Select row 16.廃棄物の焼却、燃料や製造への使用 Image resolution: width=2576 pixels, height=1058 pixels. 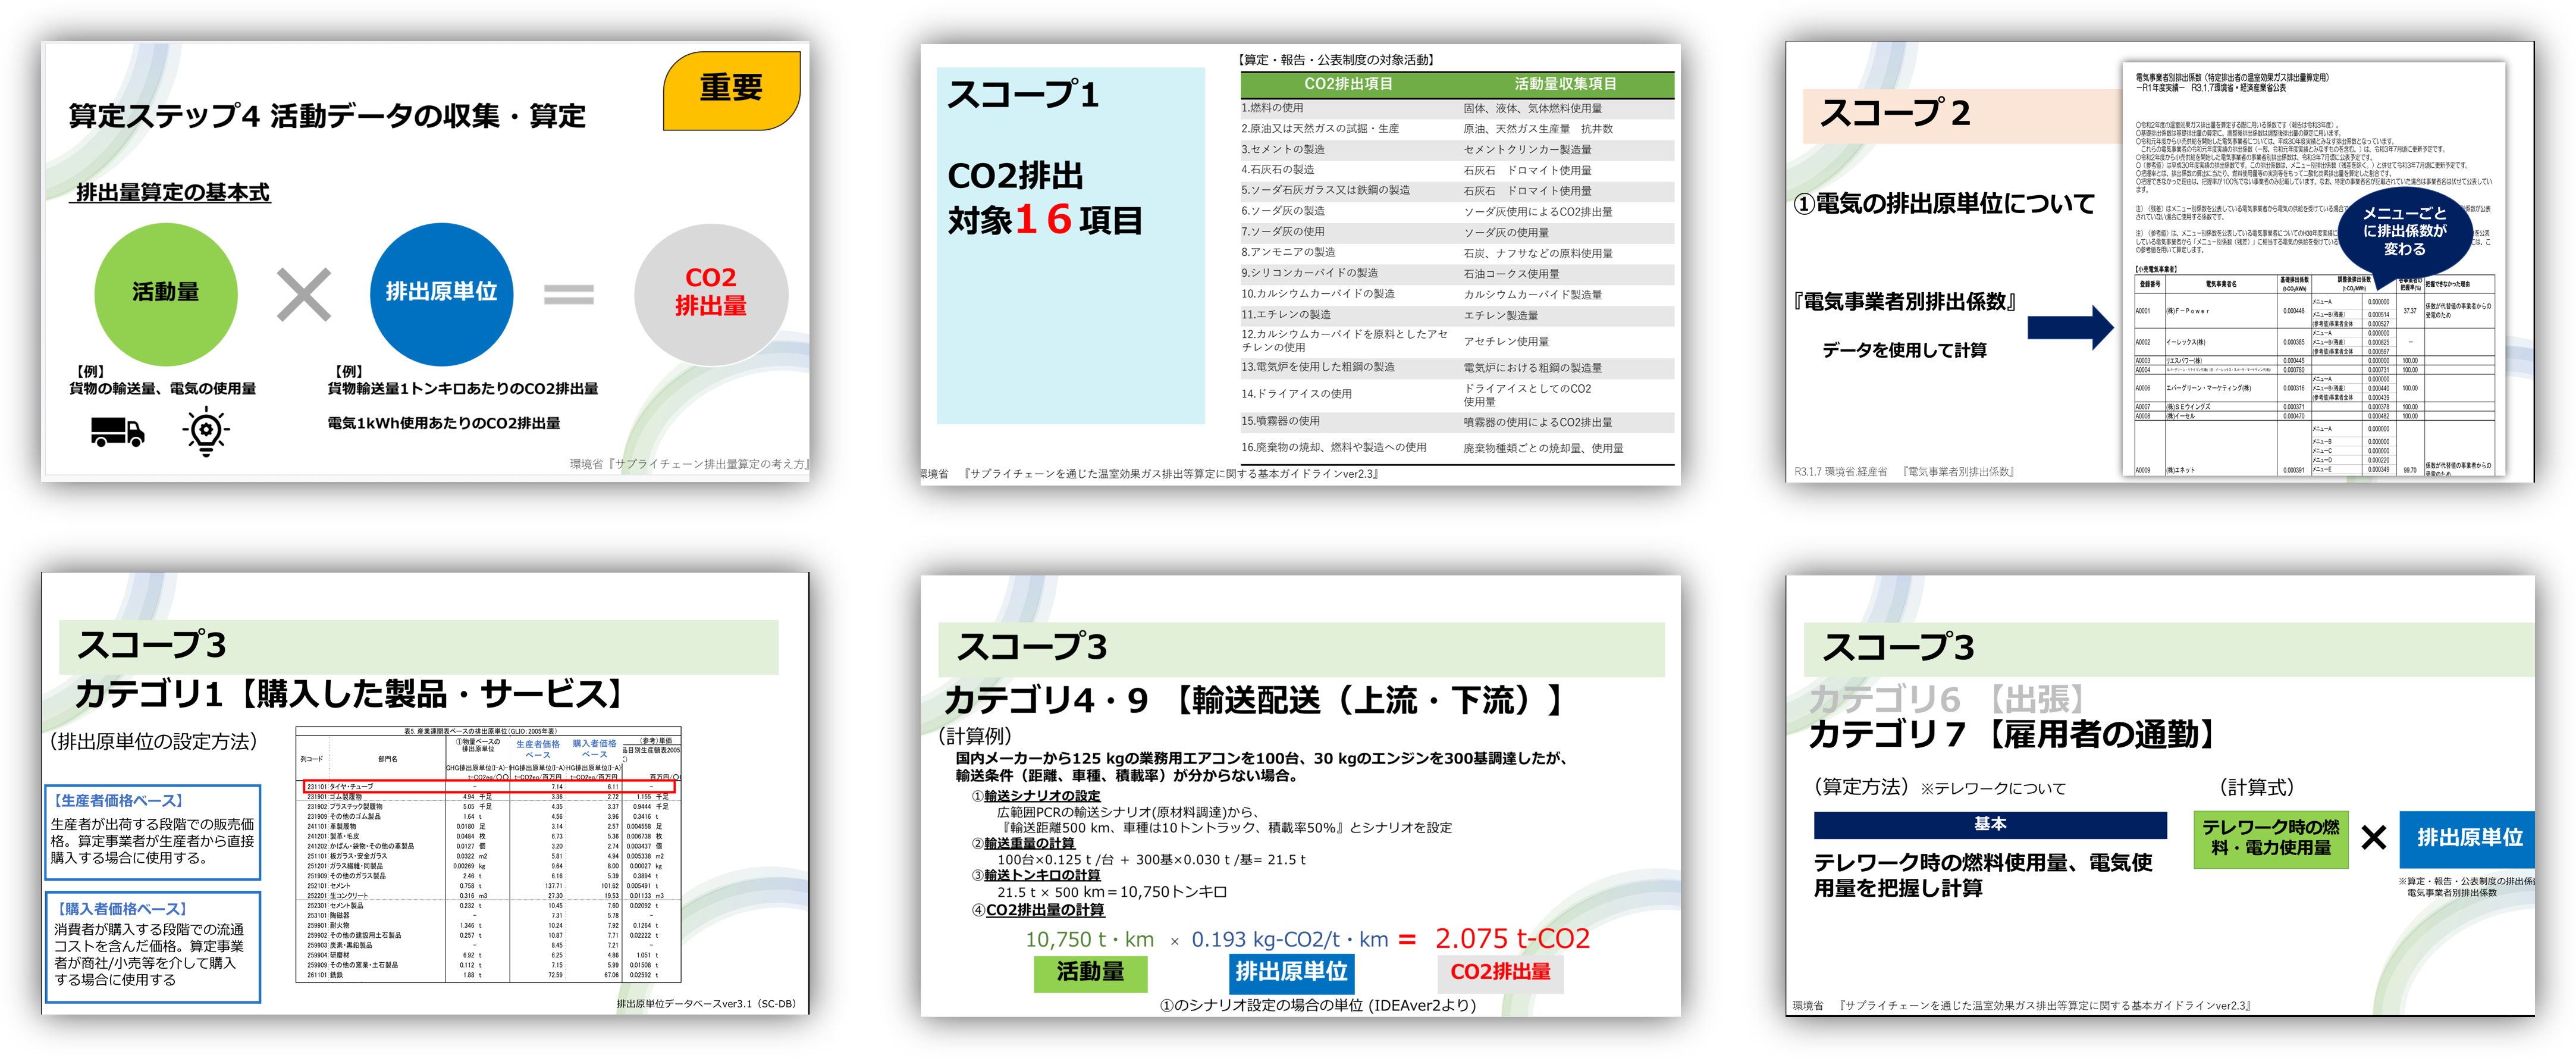pos(1457,448)
